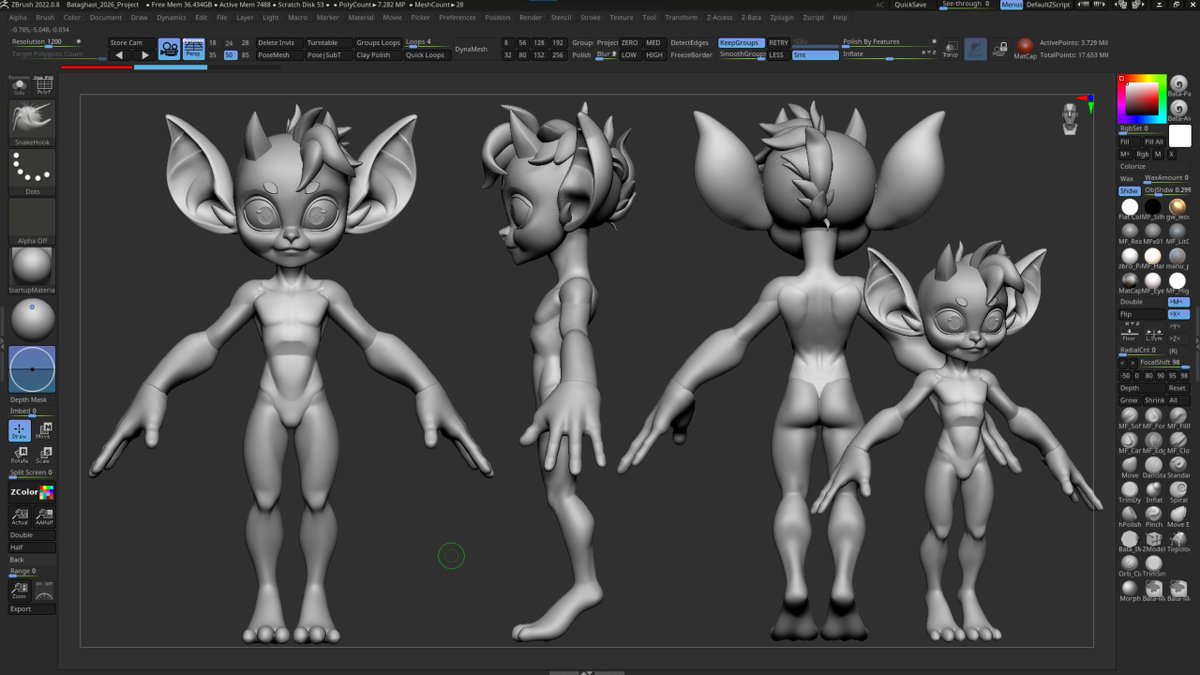Open the Brush menu

(x=45, y=17)
